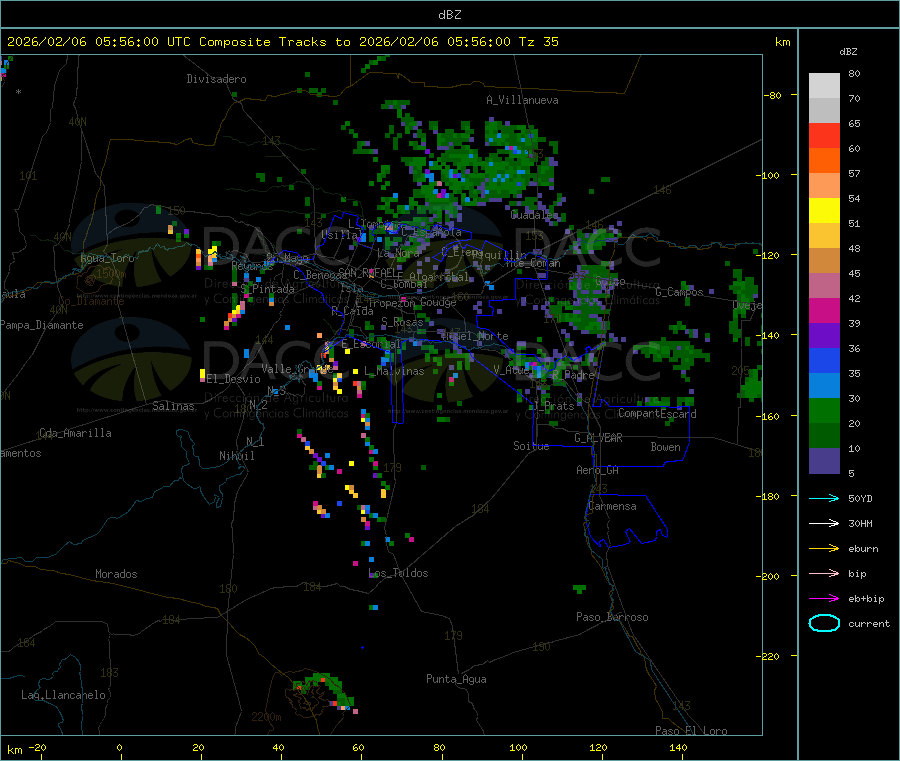
Task: Click the dBZ title at top
Action: pyautogui.click(x=449, y=15)
